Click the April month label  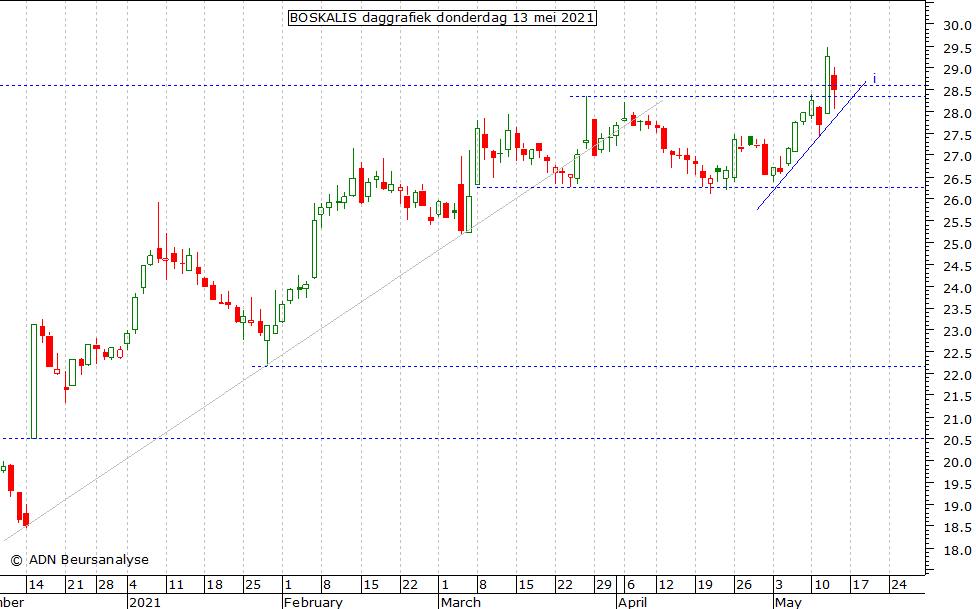click(632, 602)
